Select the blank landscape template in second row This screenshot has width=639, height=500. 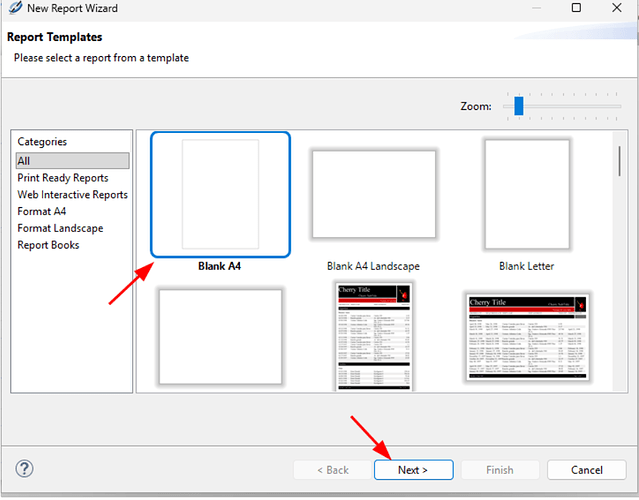[220, 336]
